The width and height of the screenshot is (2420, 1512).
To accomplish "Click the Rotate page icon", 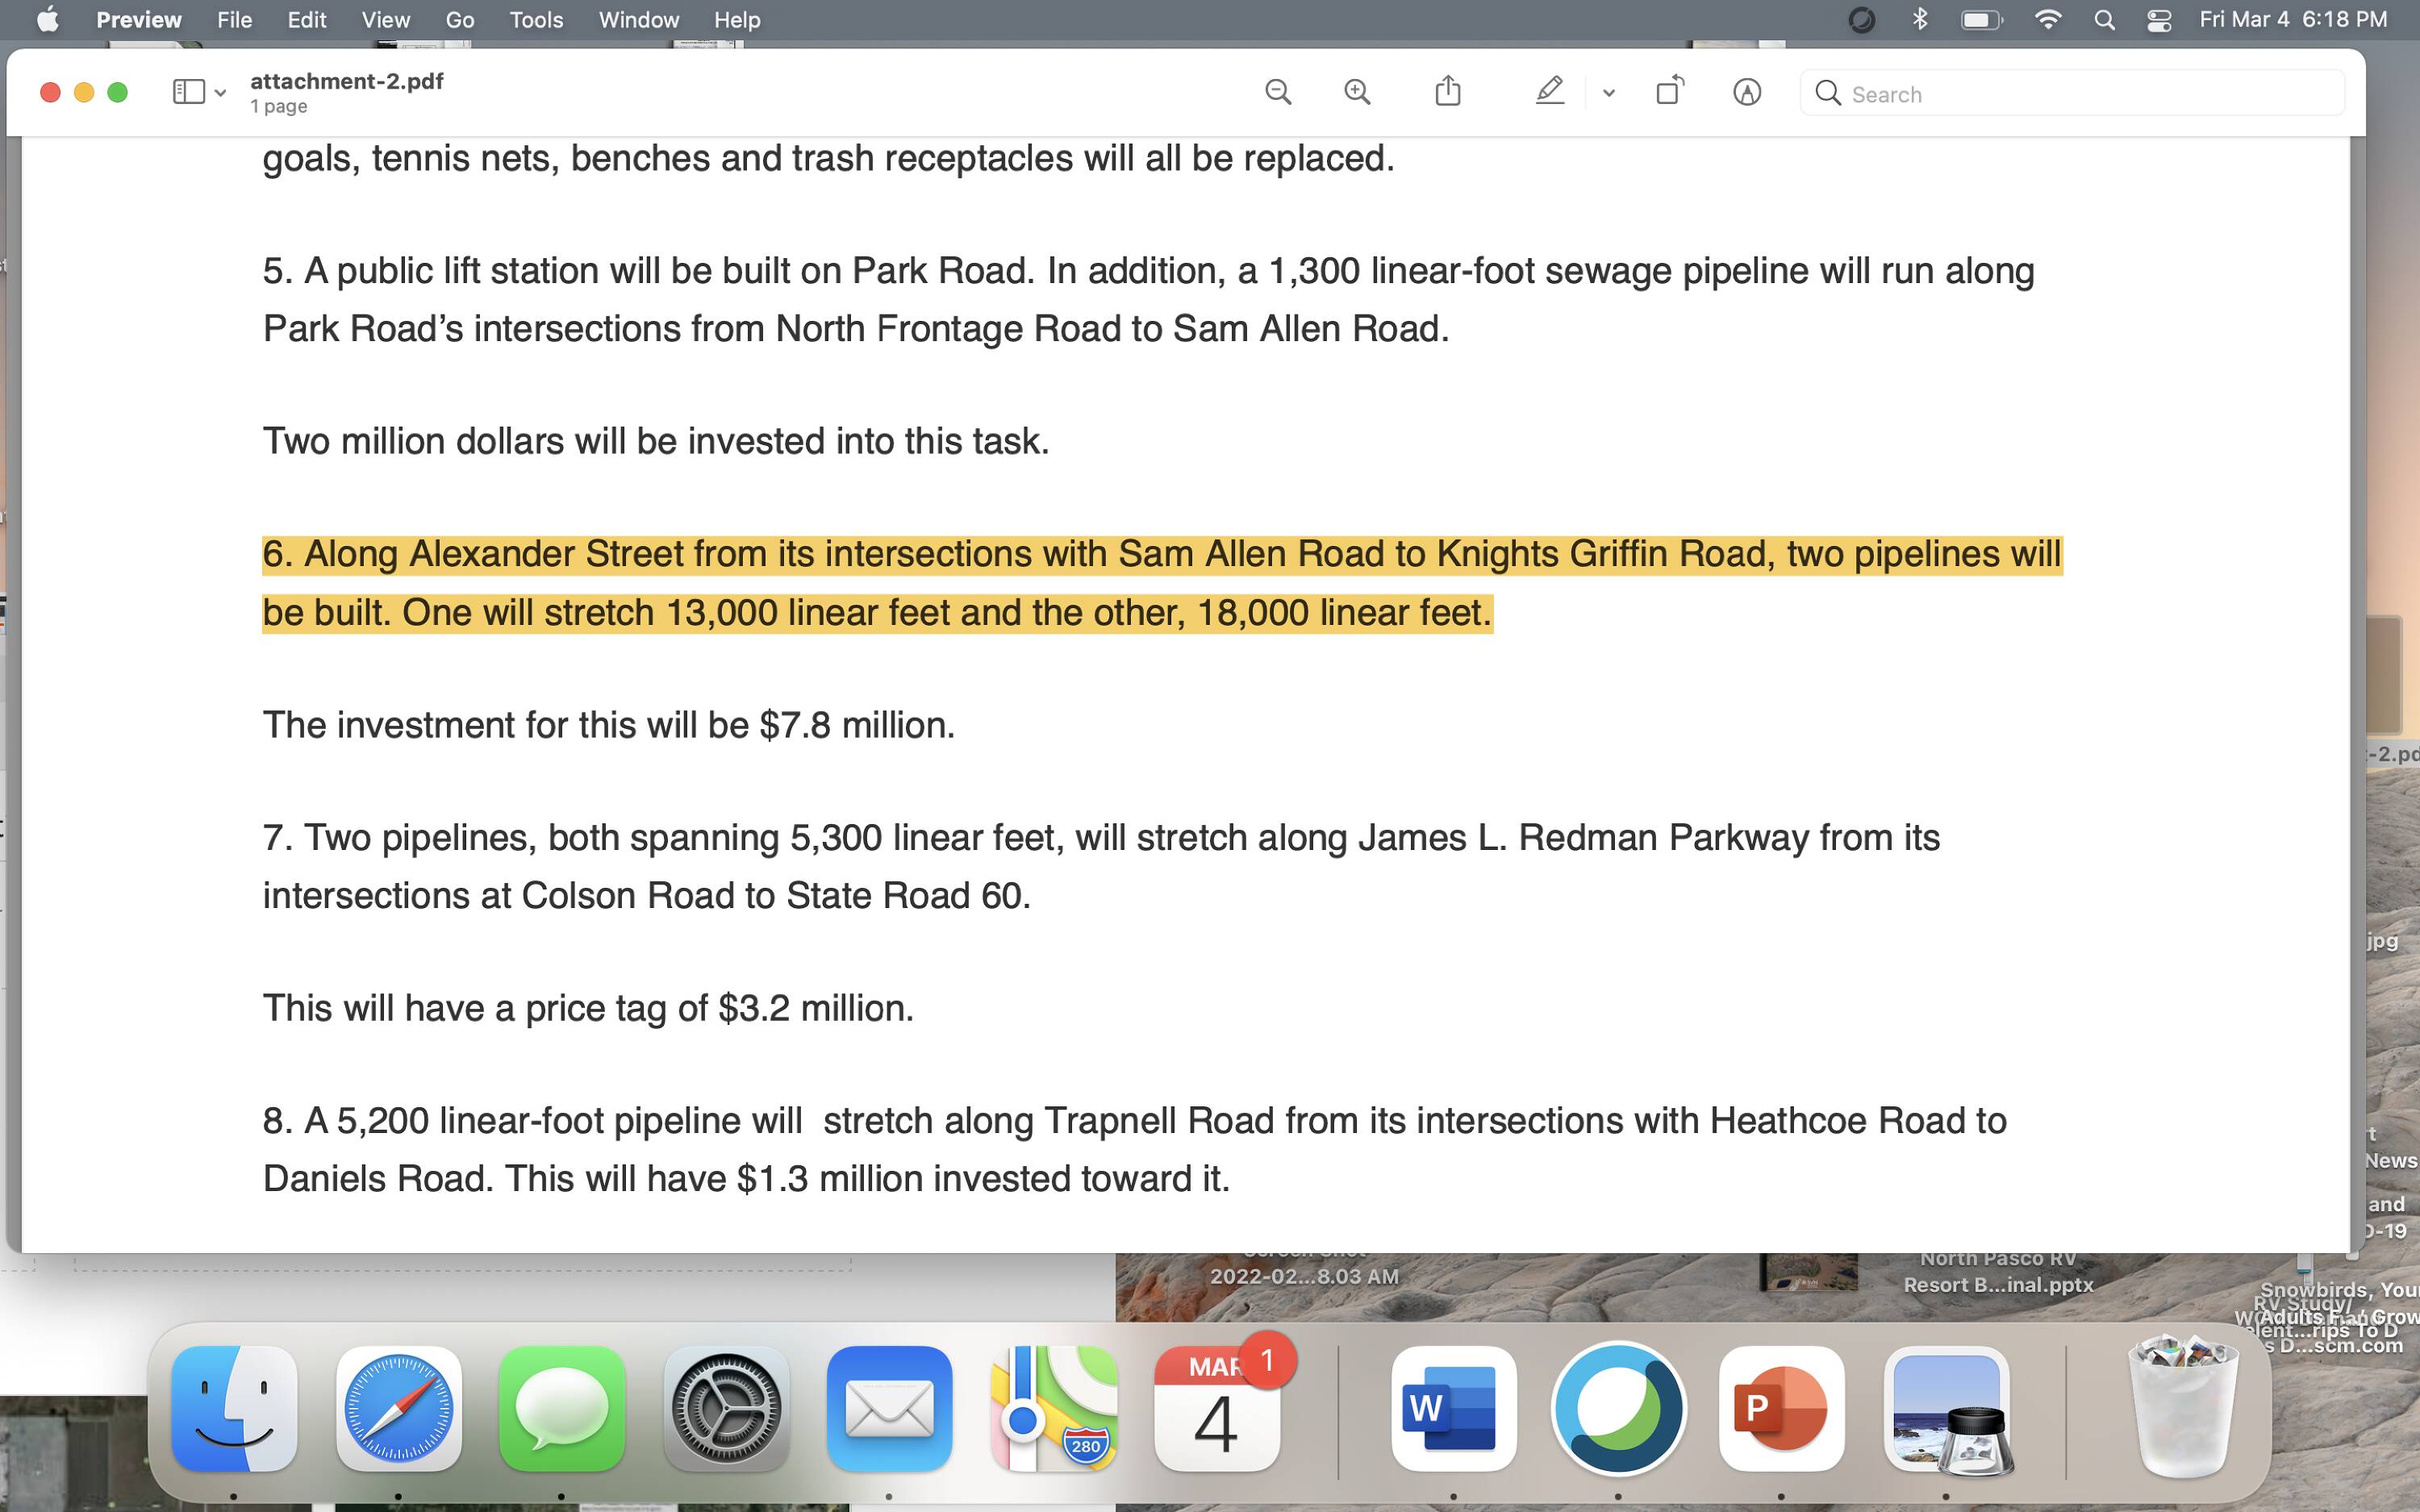I will click(1669, 93).
